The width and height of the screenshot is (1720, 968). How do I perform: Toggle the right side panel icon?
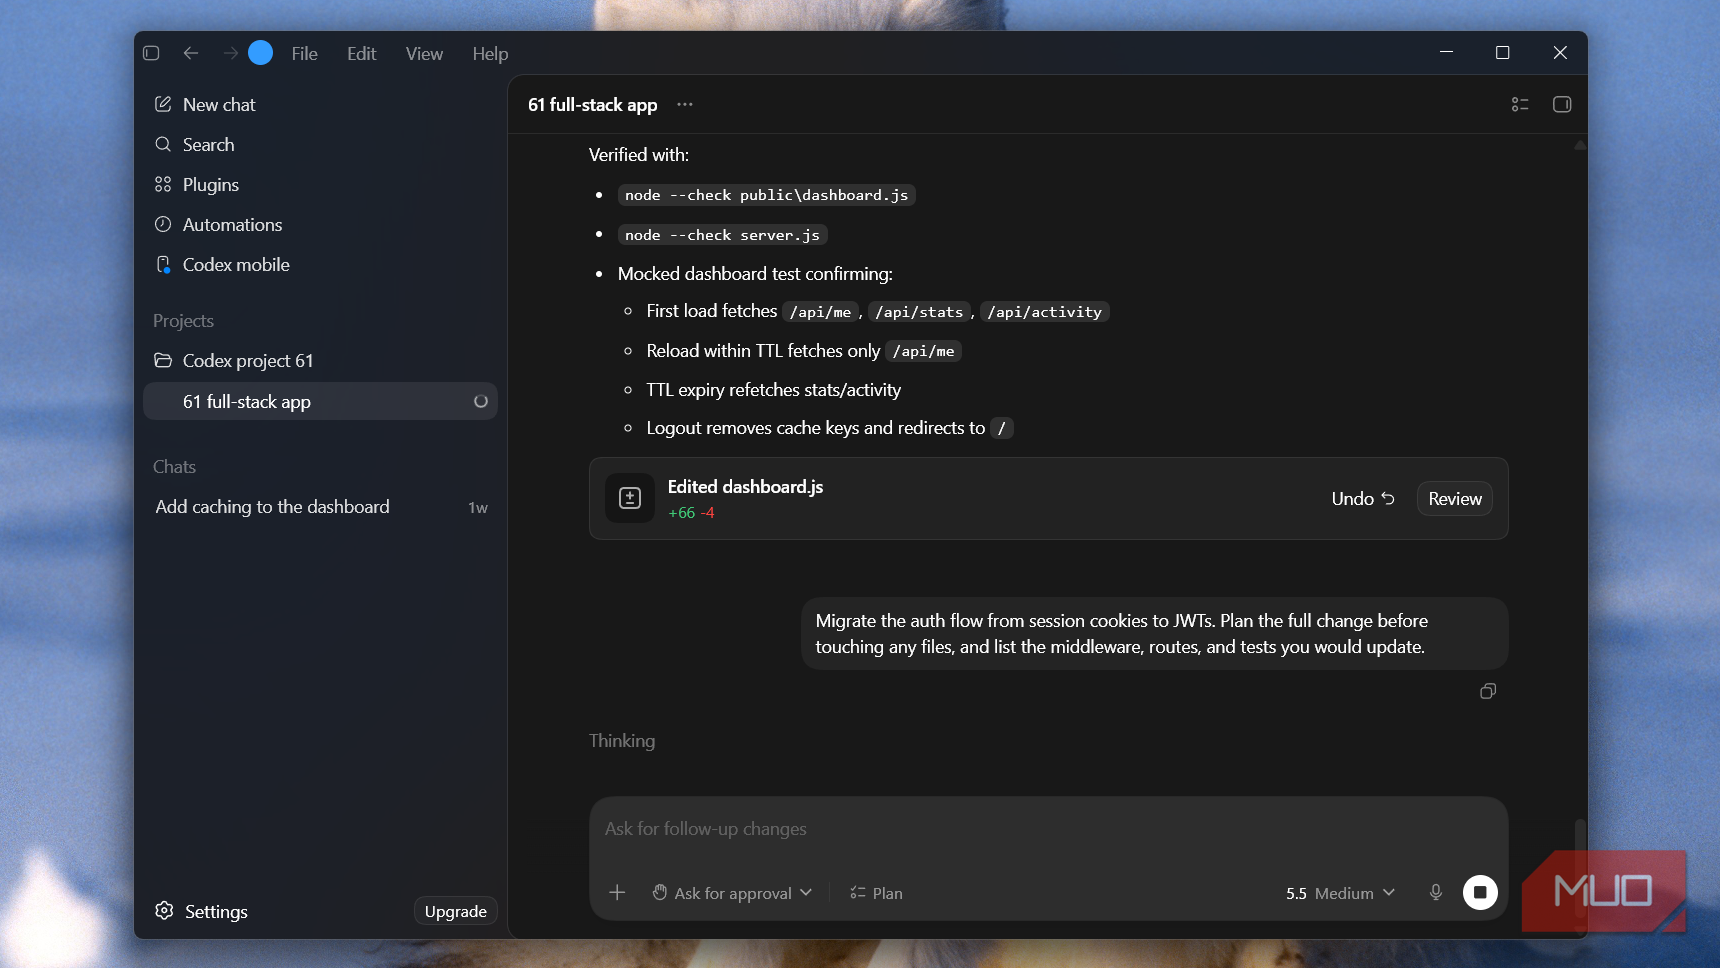pos(1562,104)
